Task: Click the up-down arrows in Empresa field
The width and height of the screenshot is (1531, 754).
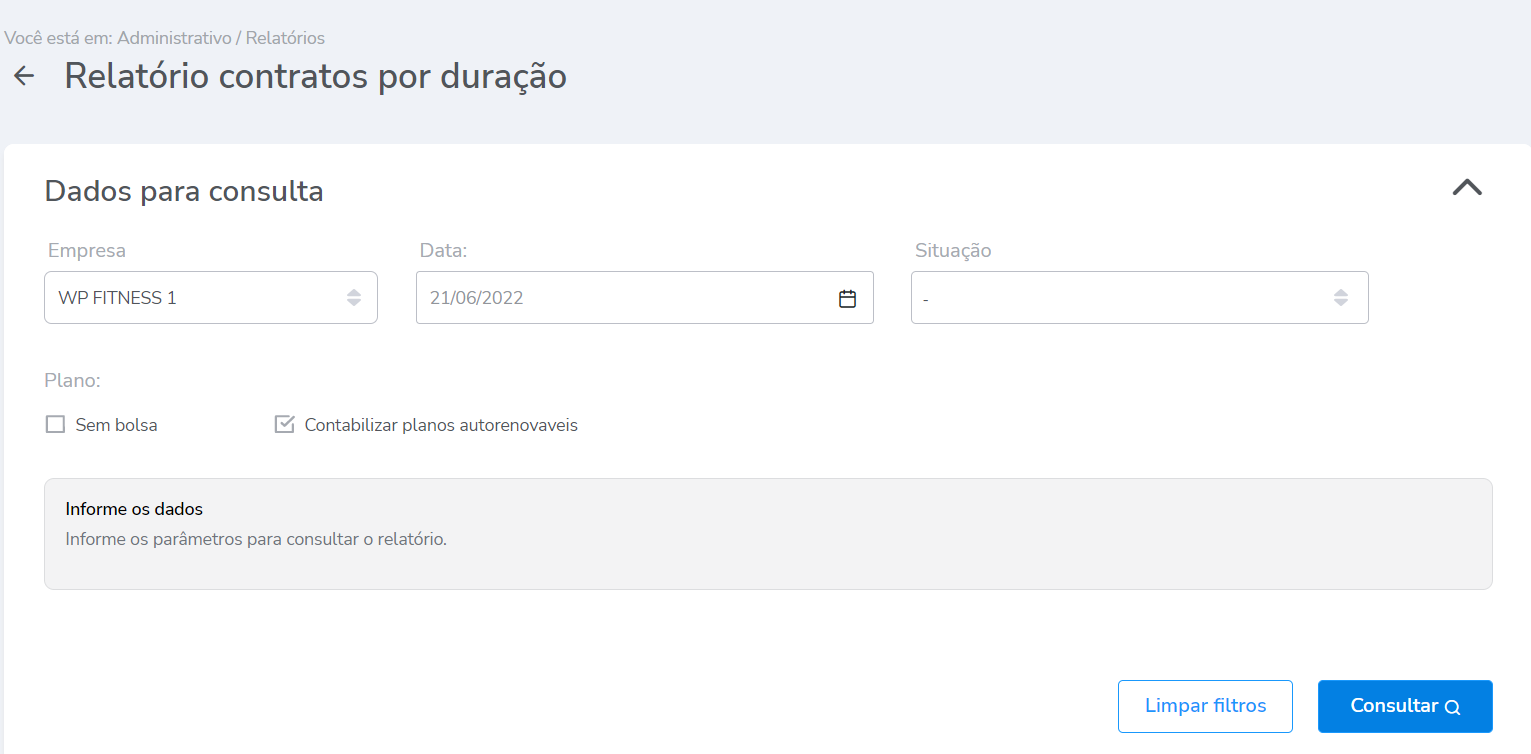Action: click(x=354, y=298)
